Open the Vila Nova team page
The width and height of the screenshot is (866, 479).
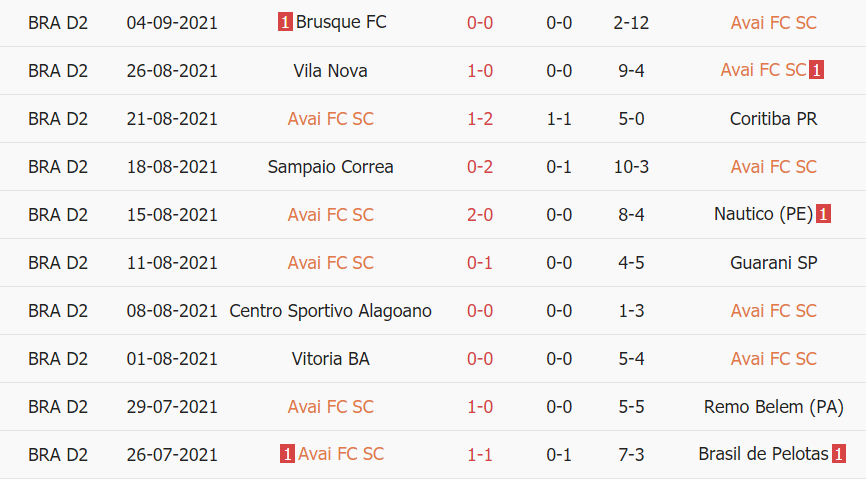click(x=330, y=70)
